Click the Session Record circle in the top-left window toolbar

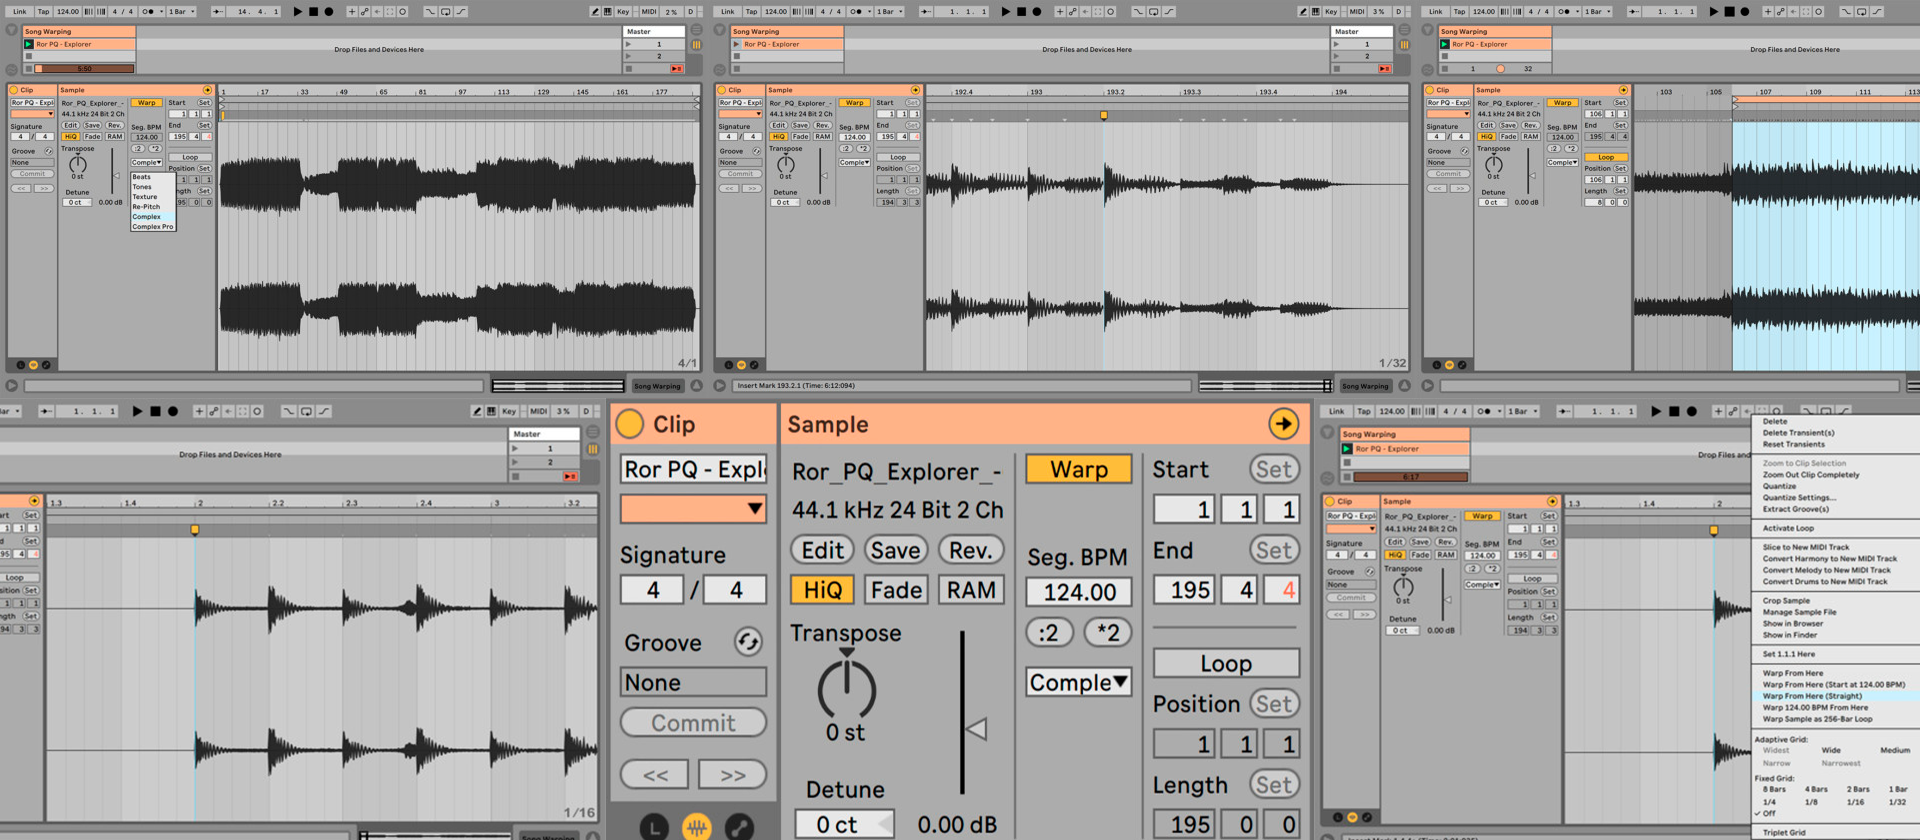[x=403, y=12]
